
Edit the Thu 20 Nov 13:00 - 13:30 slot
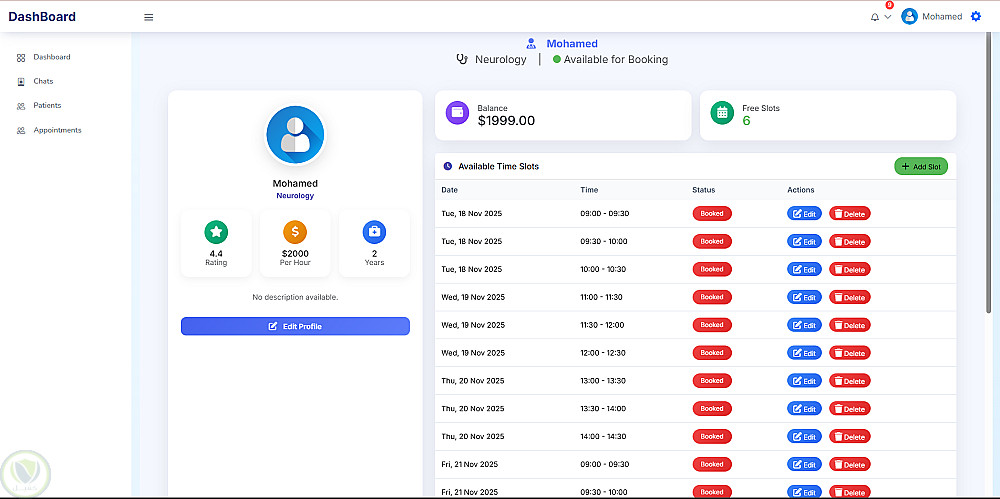click(804, 381)
